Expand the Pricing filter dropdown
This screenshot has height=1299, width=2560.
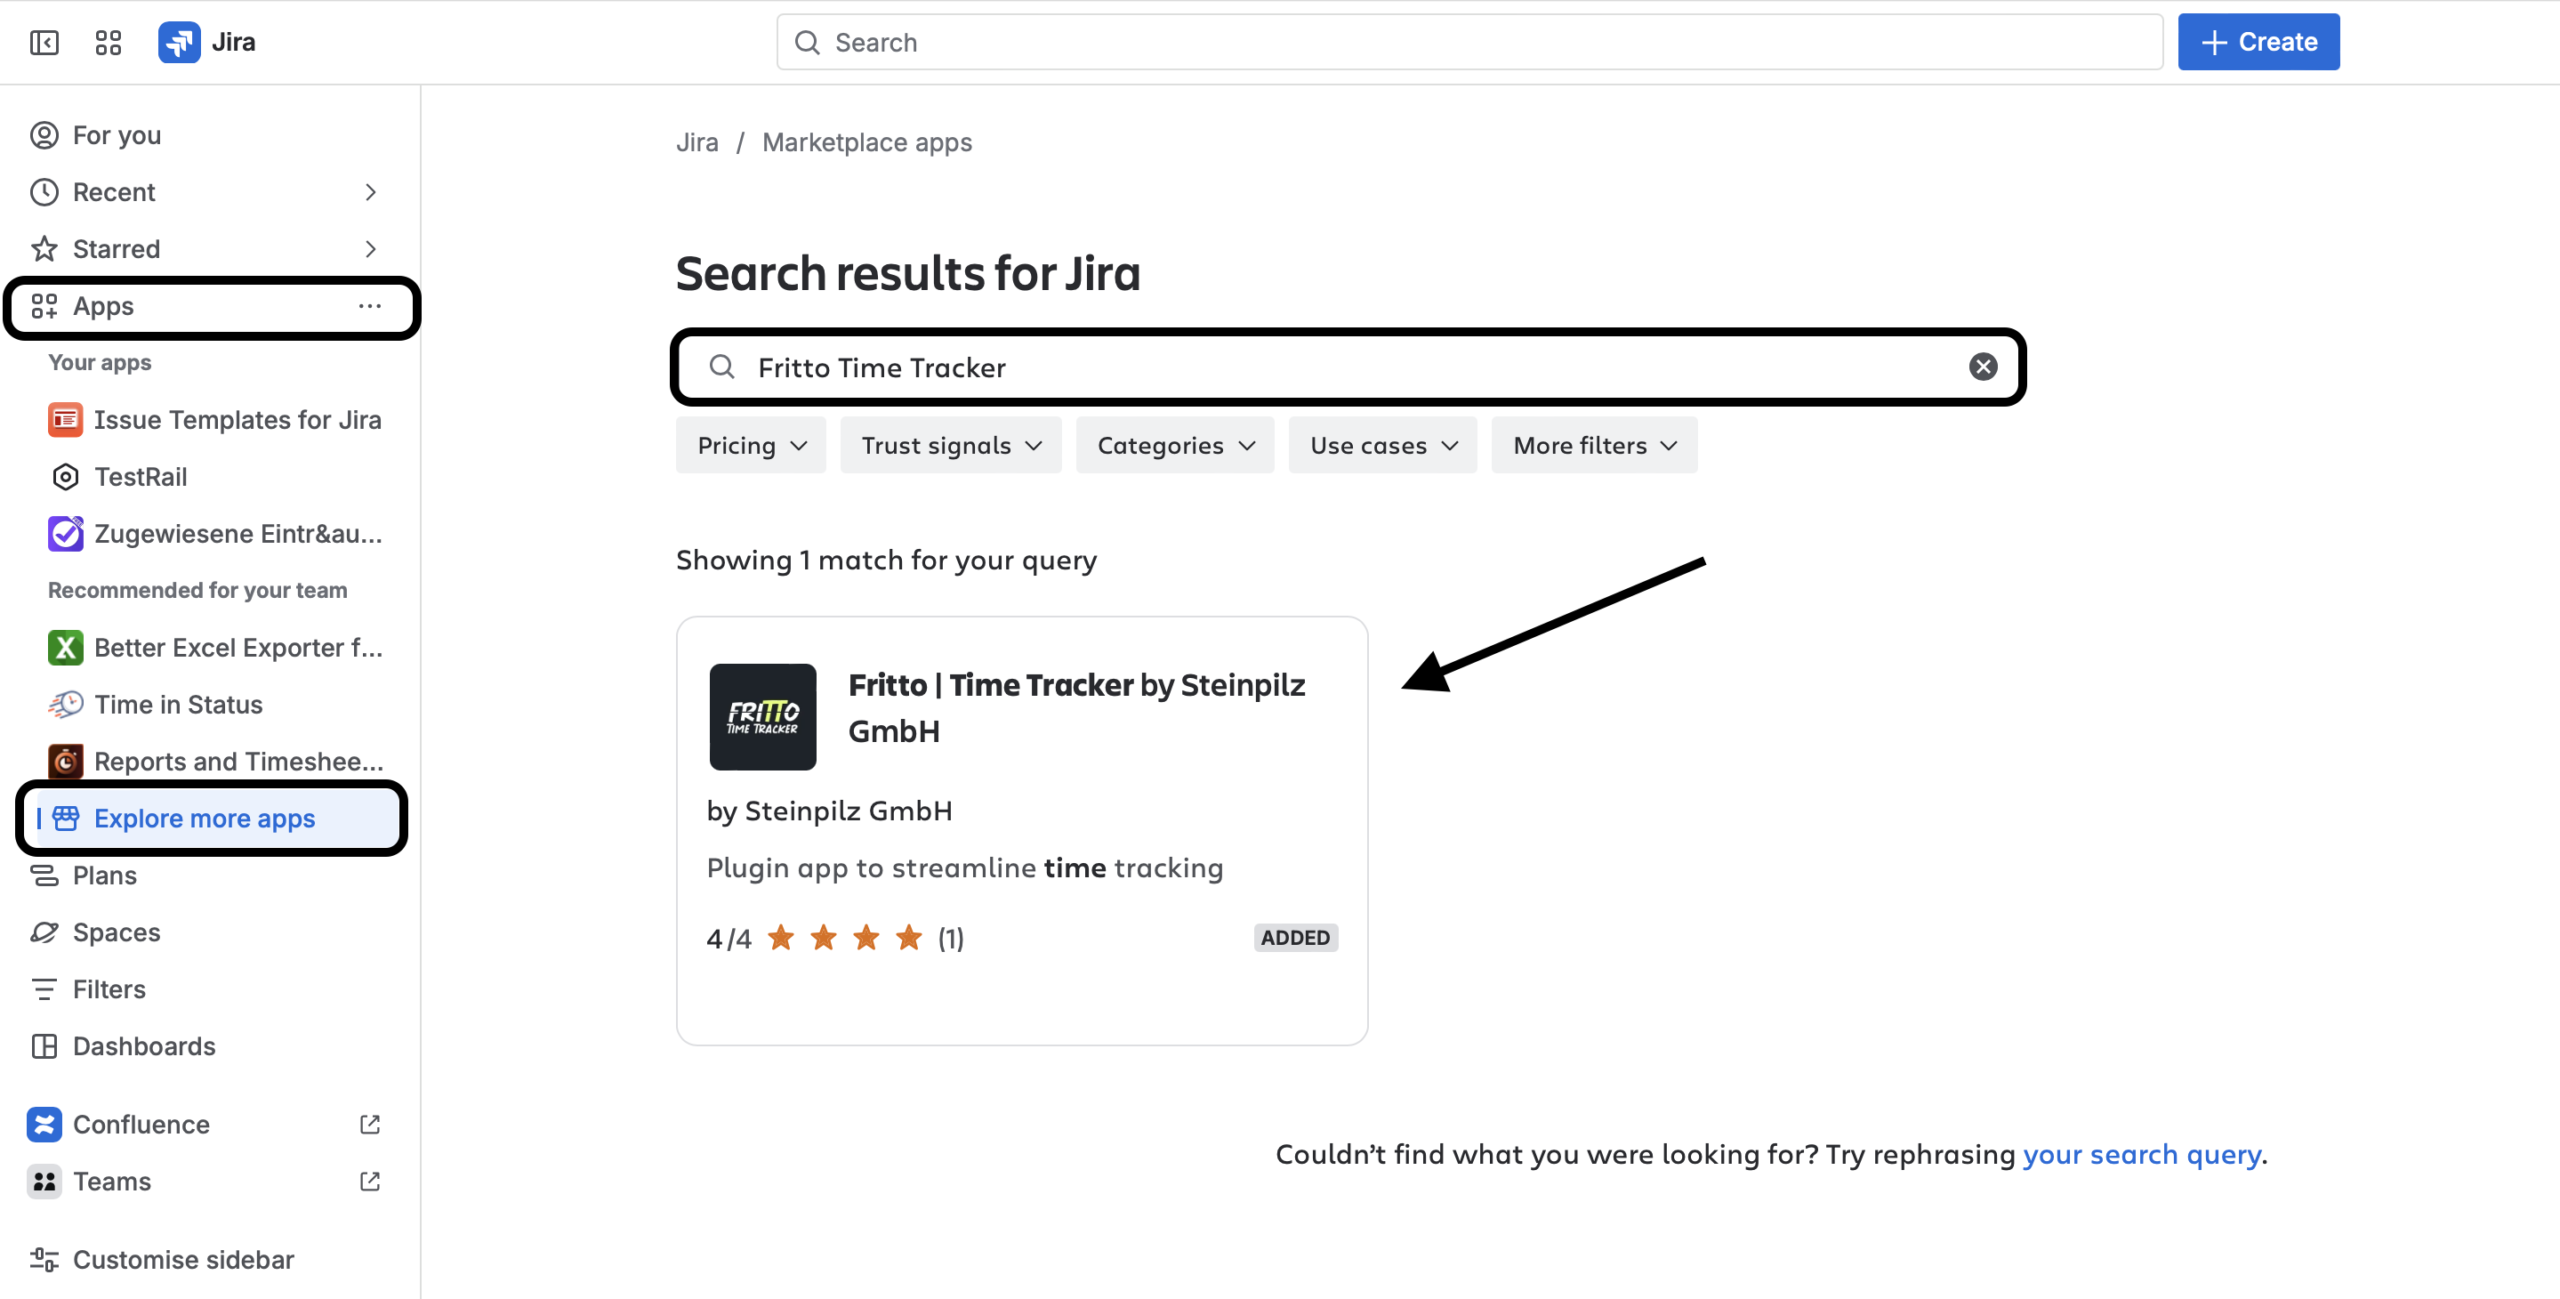[x=751, y=445]
